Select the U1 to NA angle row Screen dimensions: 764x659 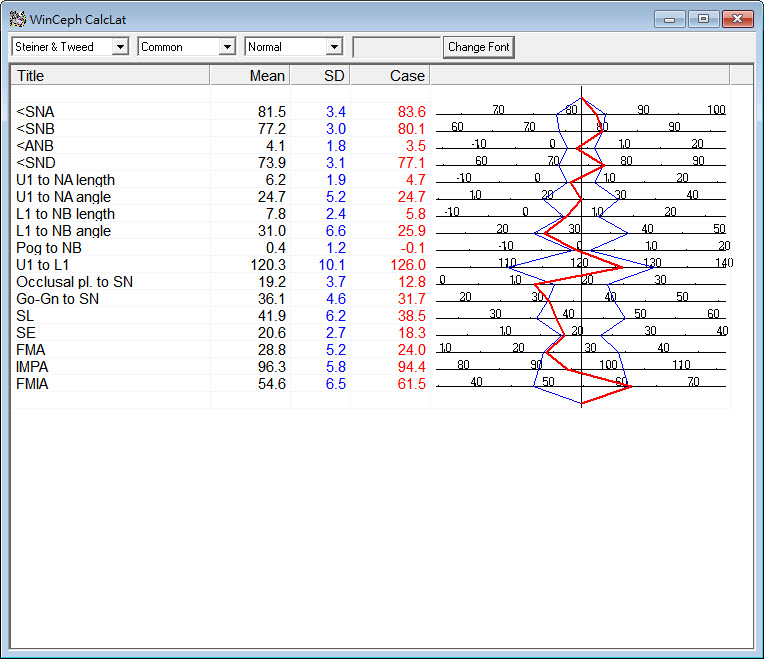tap(63, 197)
